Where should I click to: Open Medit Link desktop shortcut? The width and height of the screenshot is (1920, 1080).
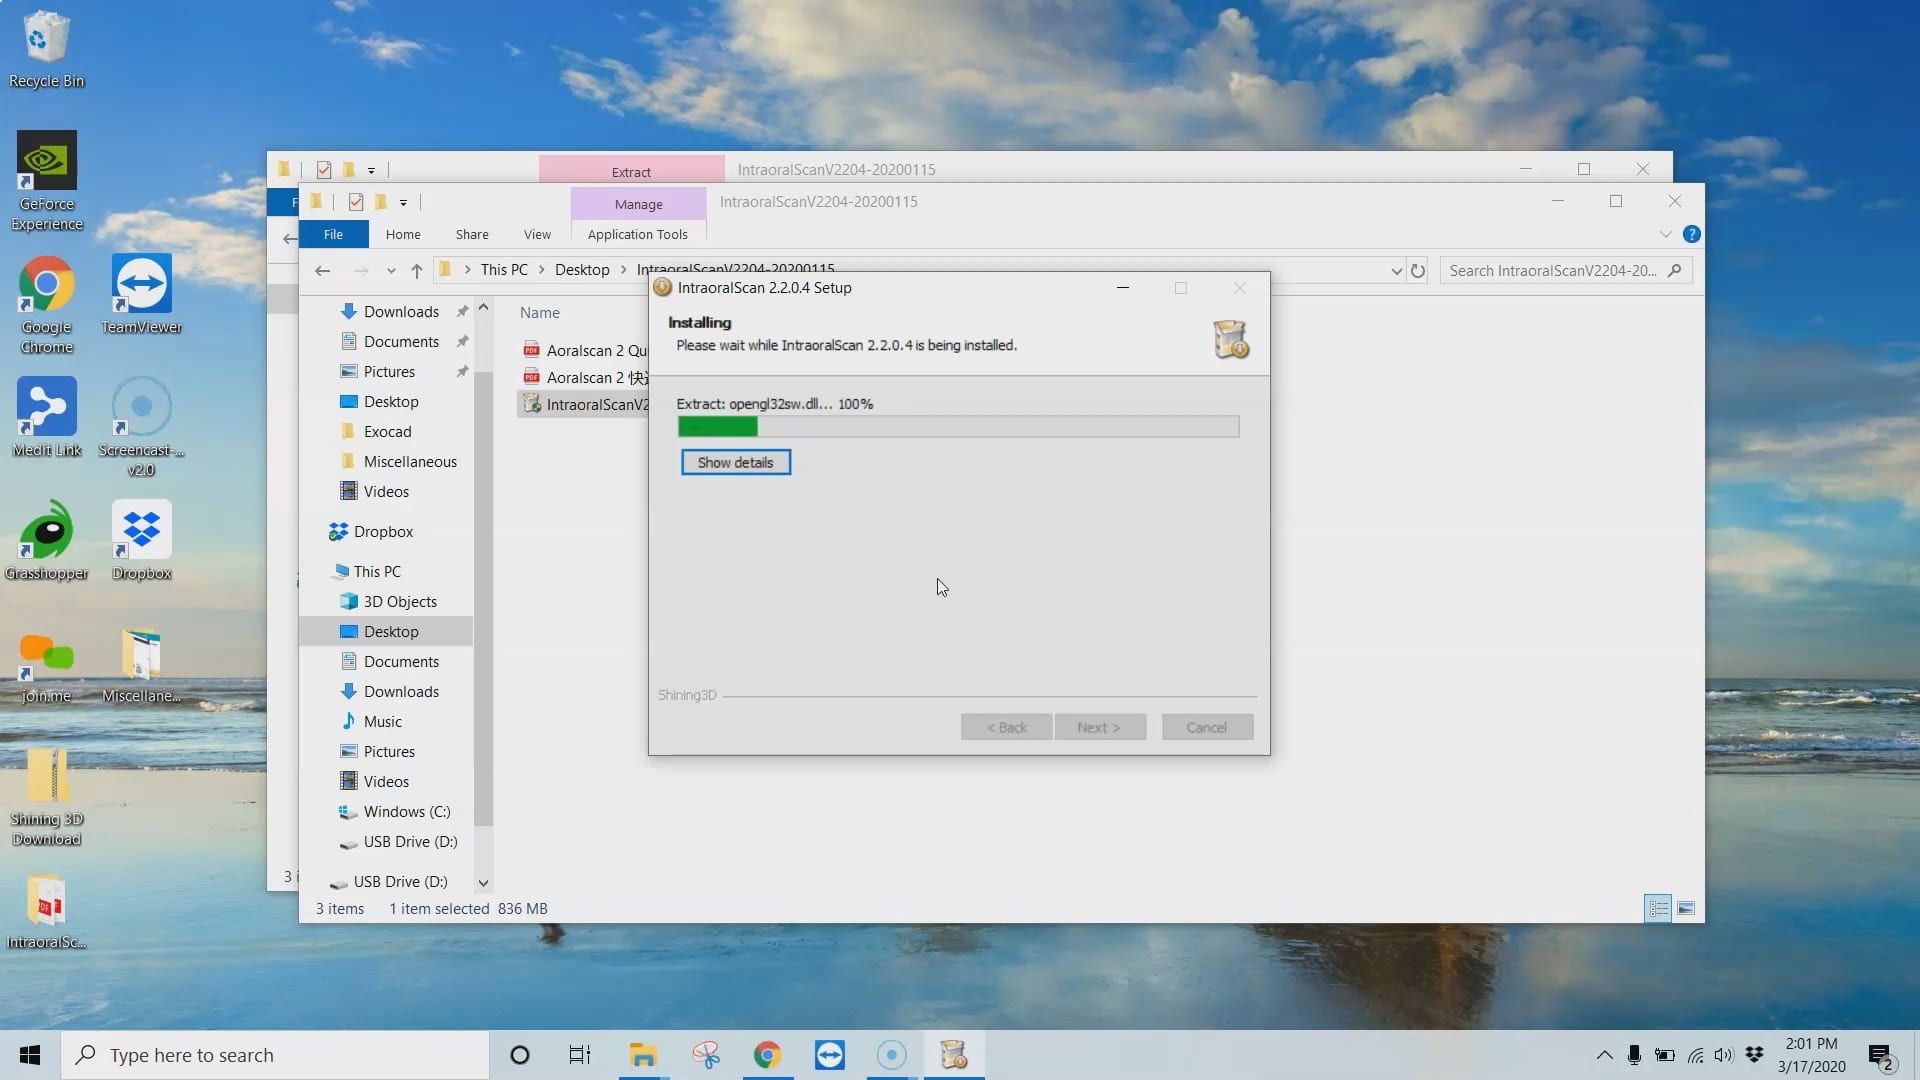(46, 418)
